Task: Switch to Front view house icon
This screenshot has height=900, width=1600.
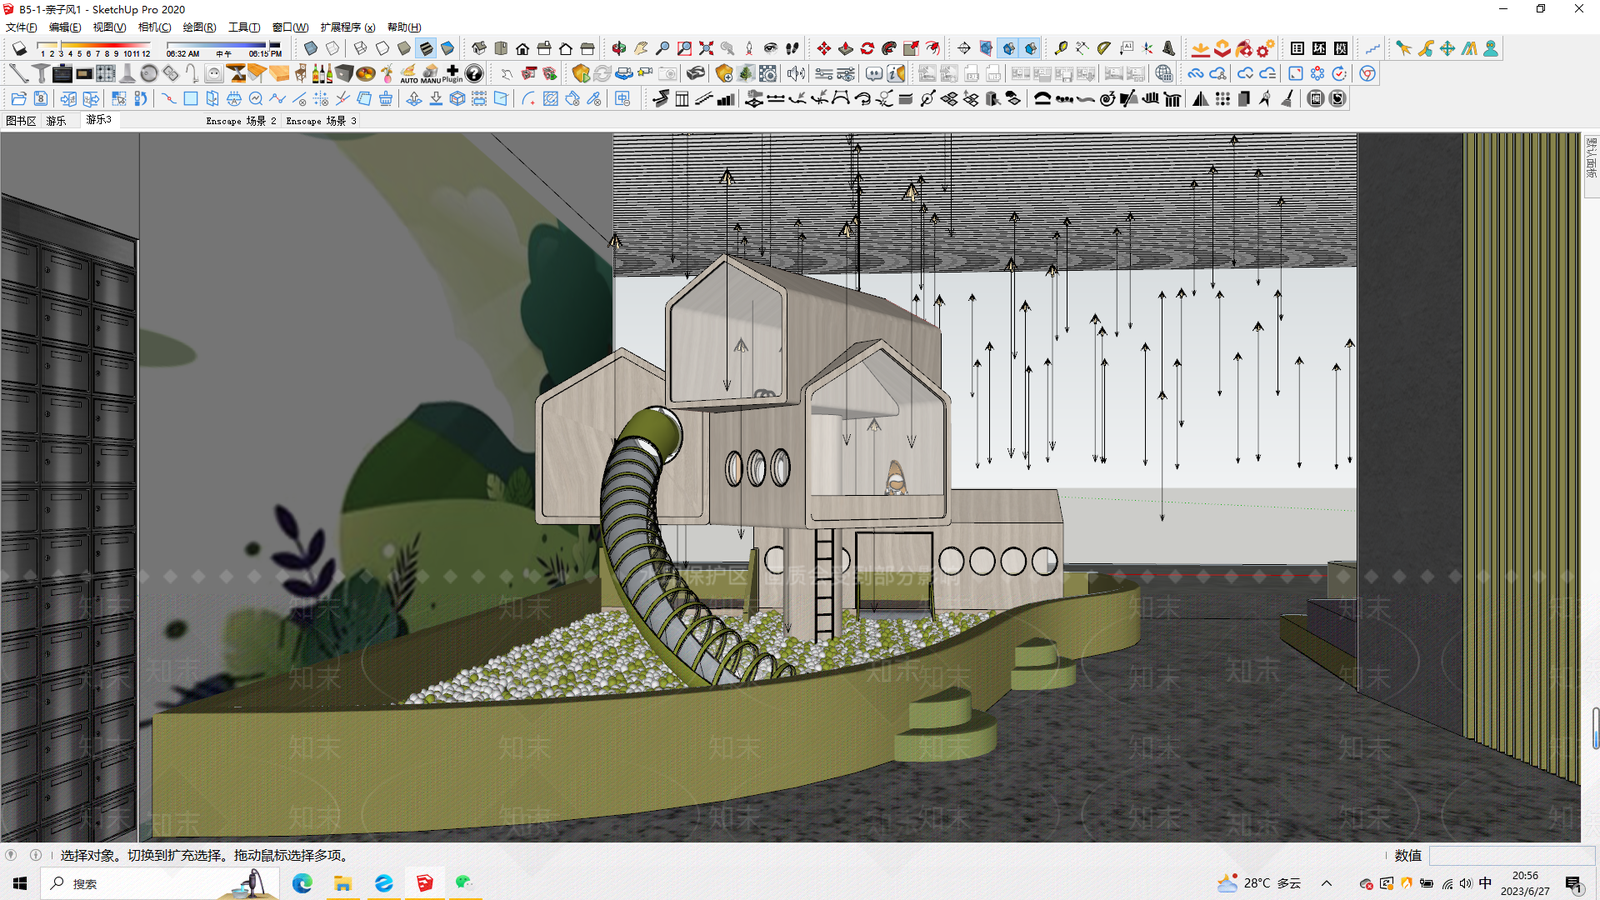Action: 522,48
